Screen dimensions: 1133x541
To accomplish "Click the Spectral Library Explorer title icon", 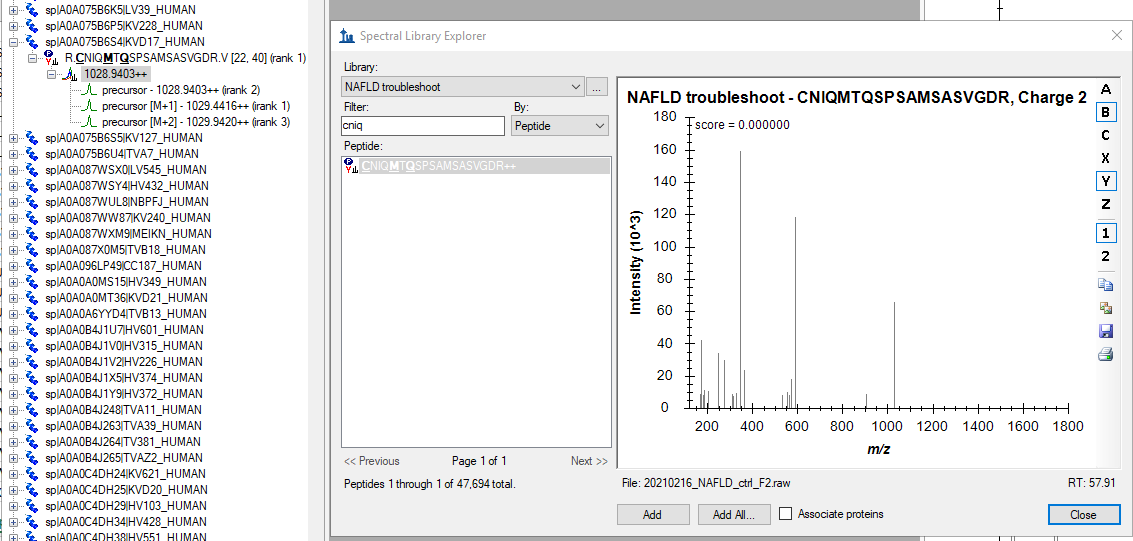I will pyautogui.click(x=347, y=36).
